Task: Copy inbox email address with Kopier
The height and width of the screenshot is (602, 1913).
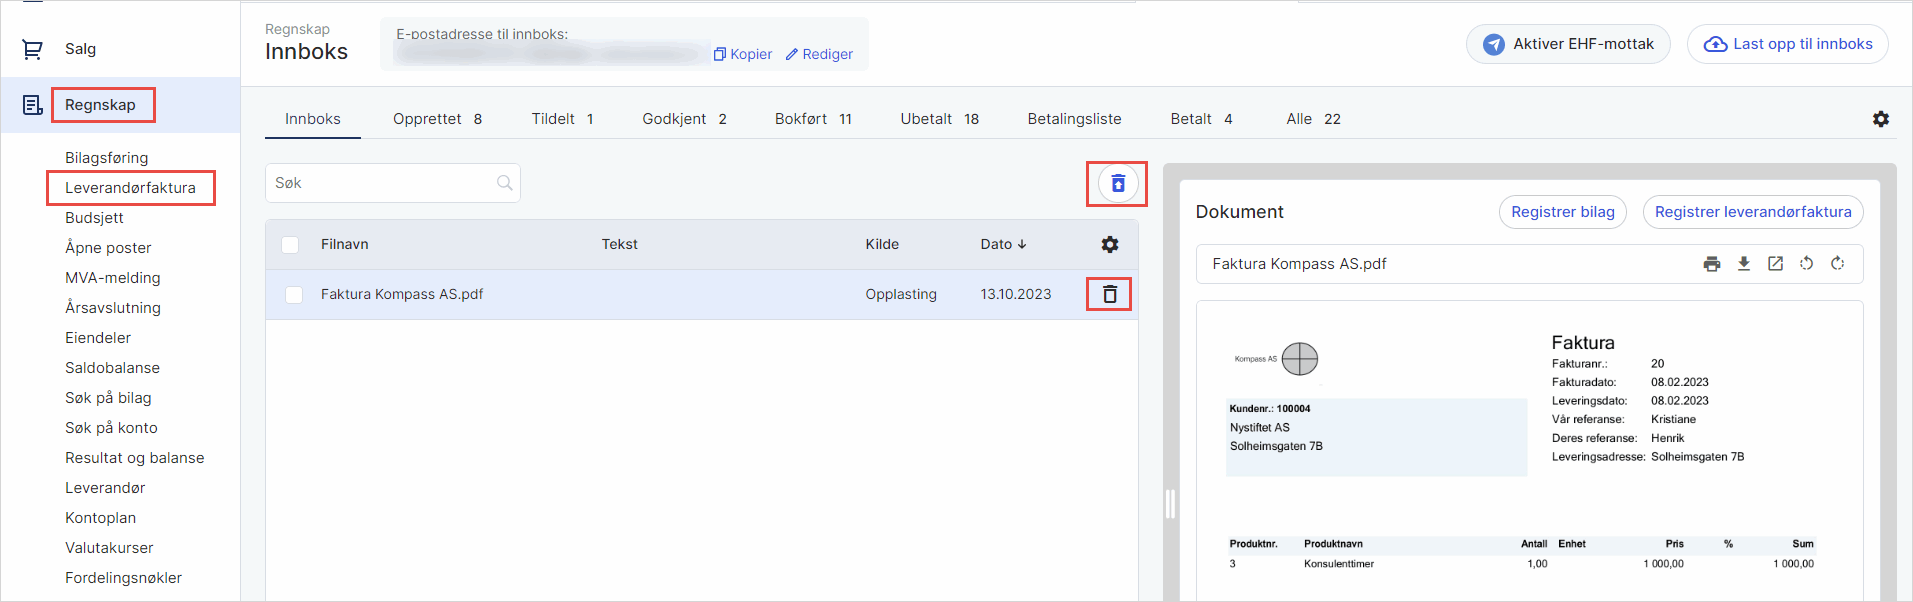Action: [742, 54]
